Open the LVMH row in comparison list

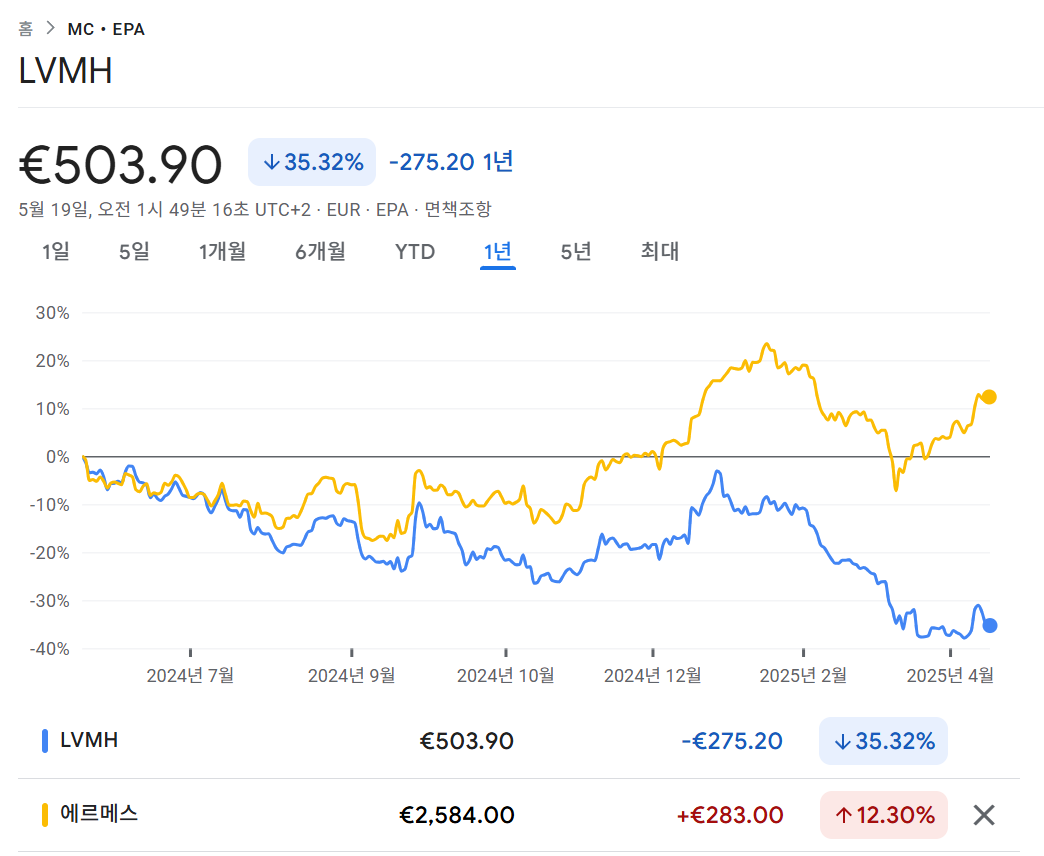click(x=519, y=741)
